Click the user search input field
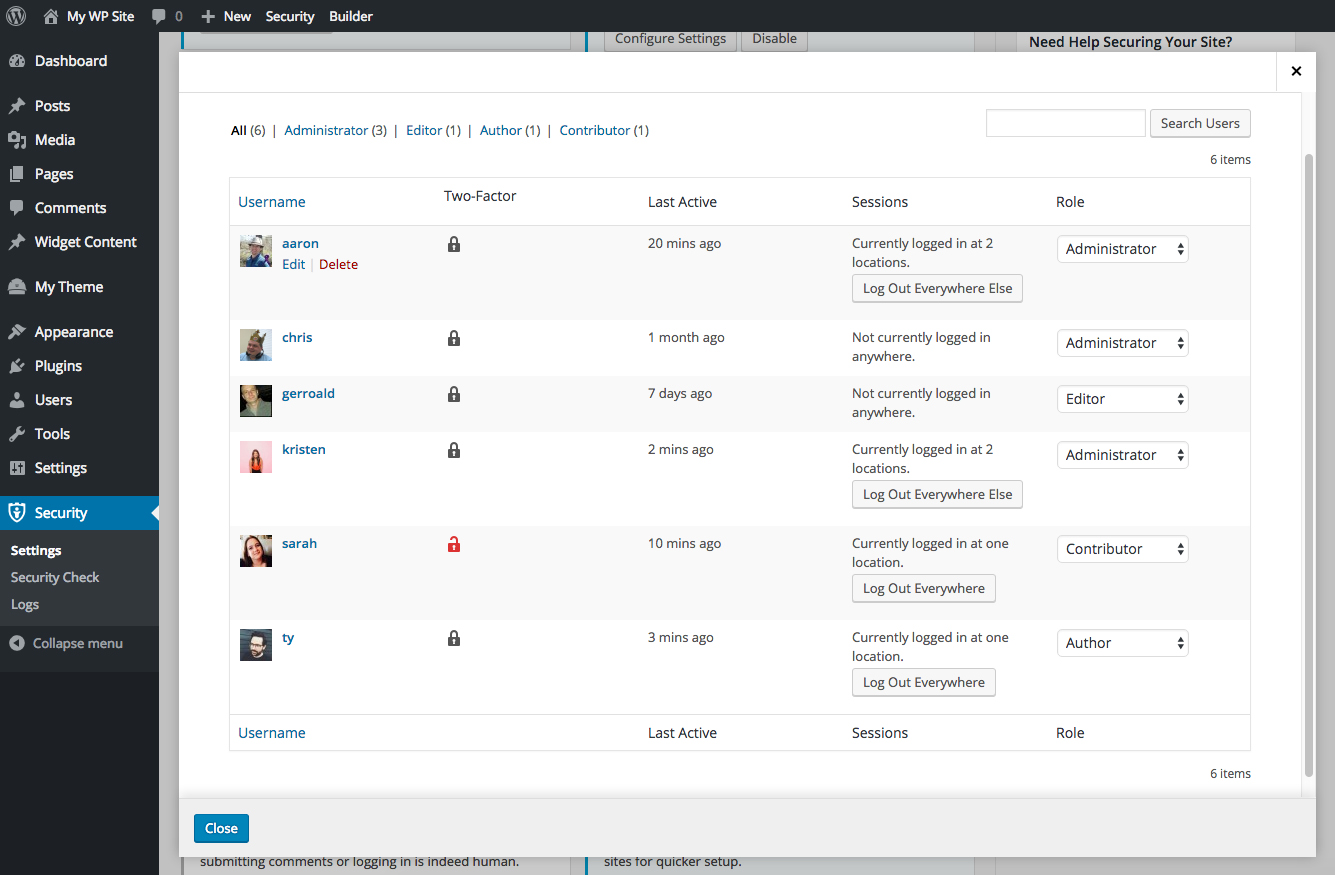Screen dimensions: 1335x875 pos(1065,123)
